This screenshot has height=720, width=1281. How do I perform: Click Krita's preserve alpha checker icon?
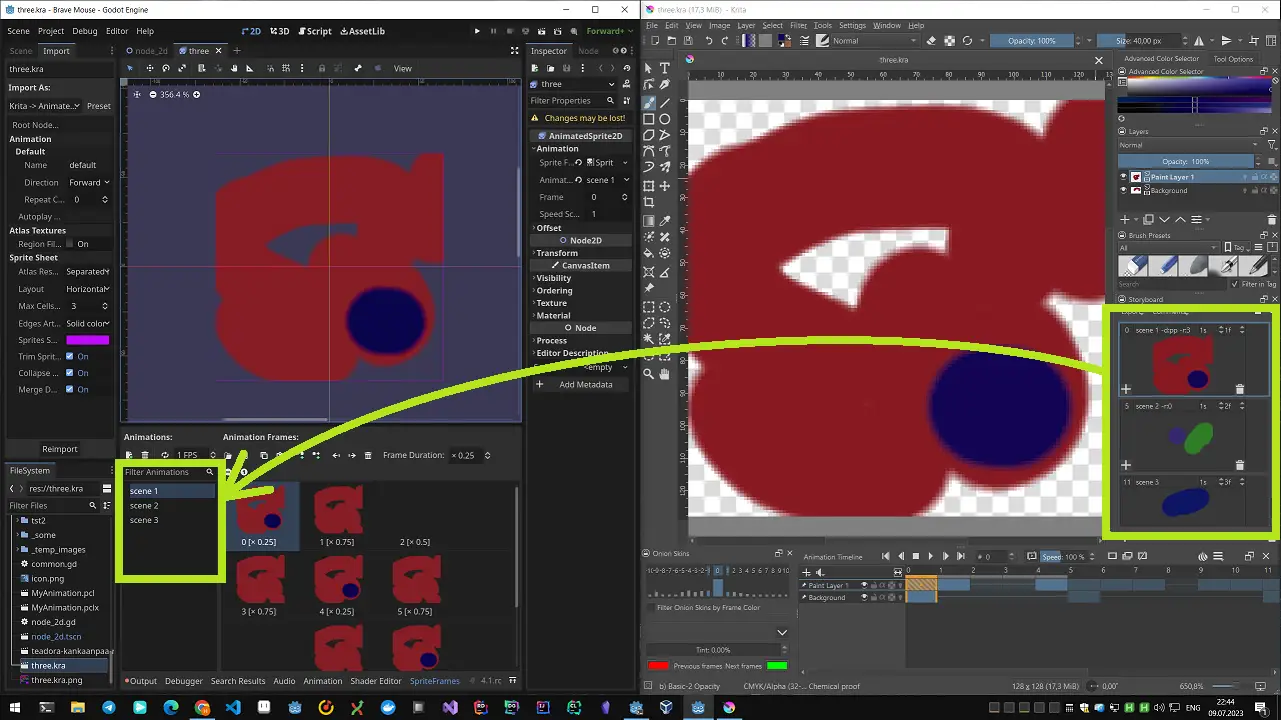click(x=950, y=41)
